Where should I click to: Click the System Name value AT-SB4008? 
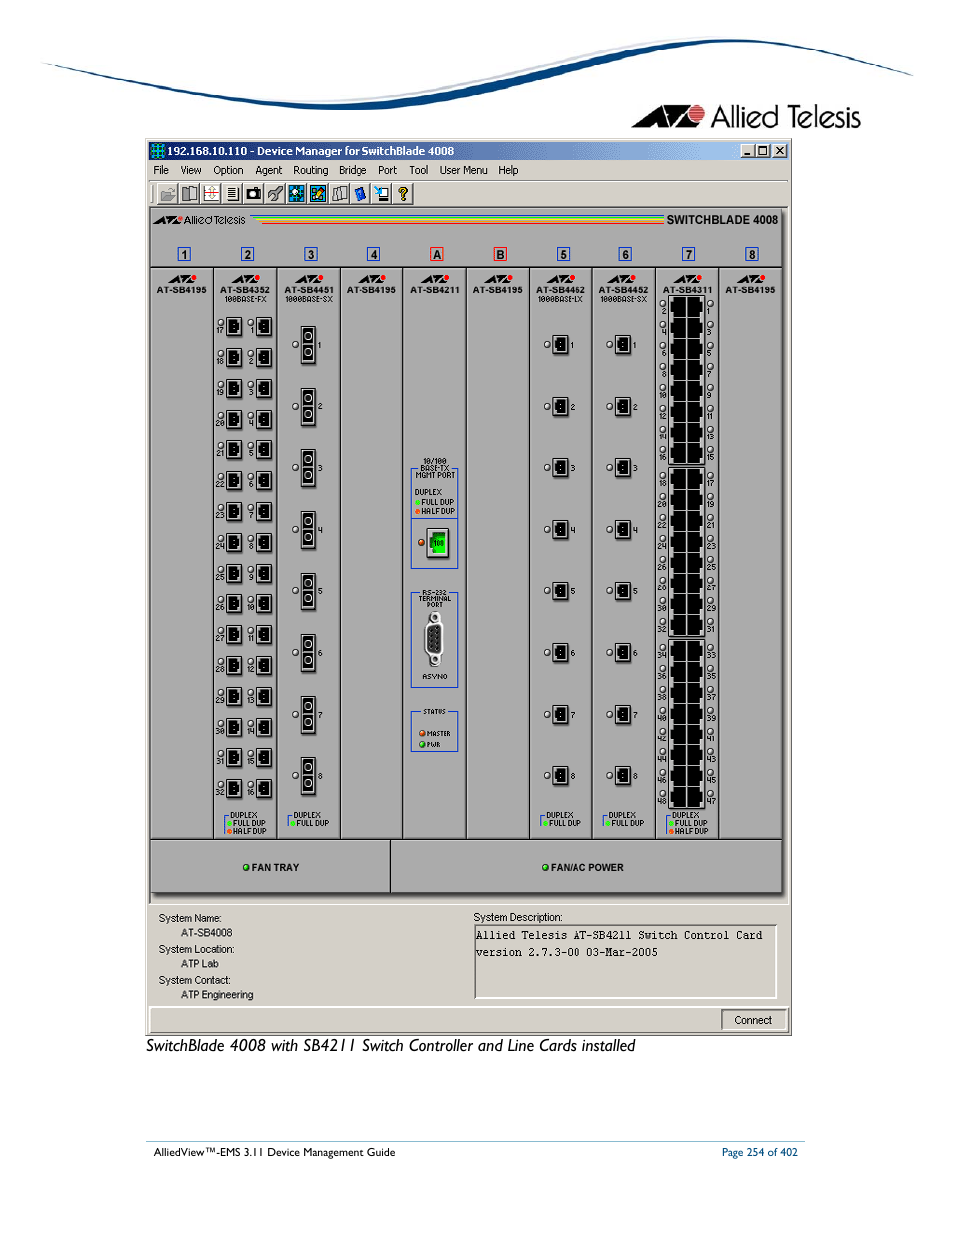(207, 933)
